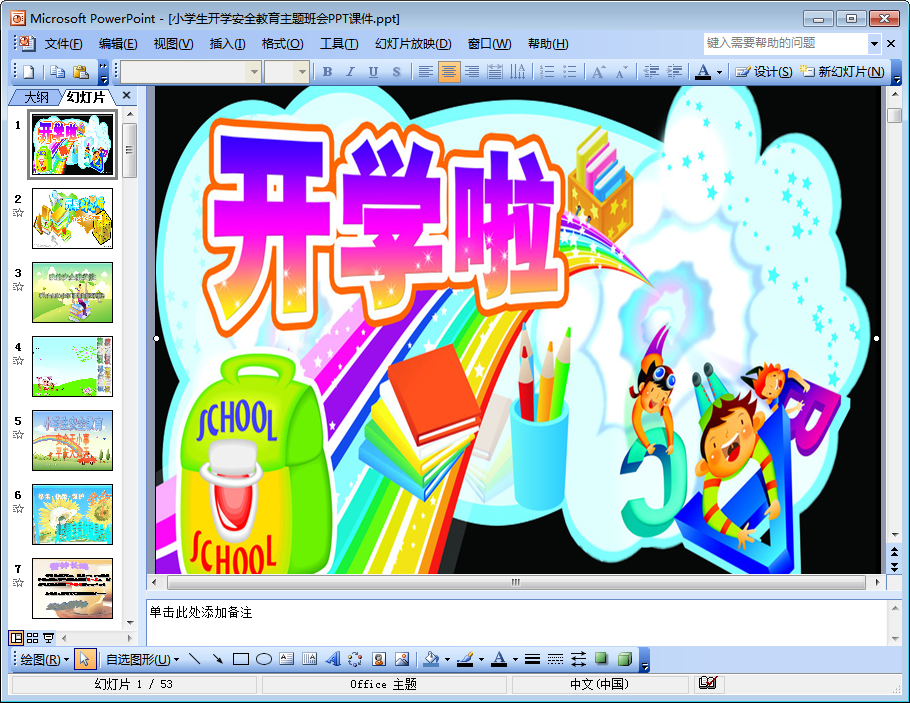Switch to normal view icon
The image size is (910, 703).
tap(16, 639)
